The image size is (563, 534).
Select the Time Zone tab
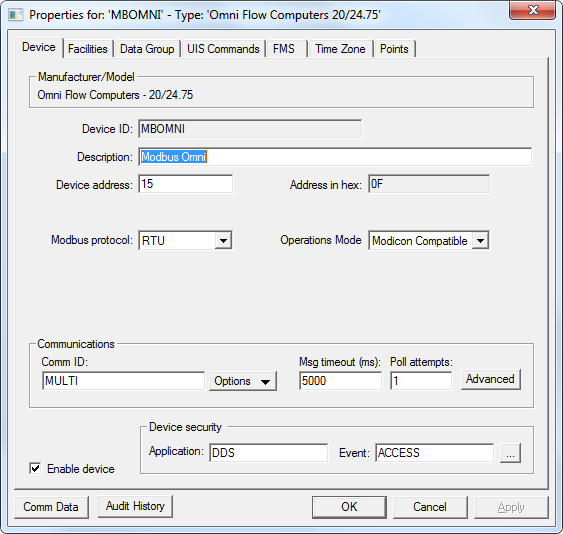click(x=340, y=49)
